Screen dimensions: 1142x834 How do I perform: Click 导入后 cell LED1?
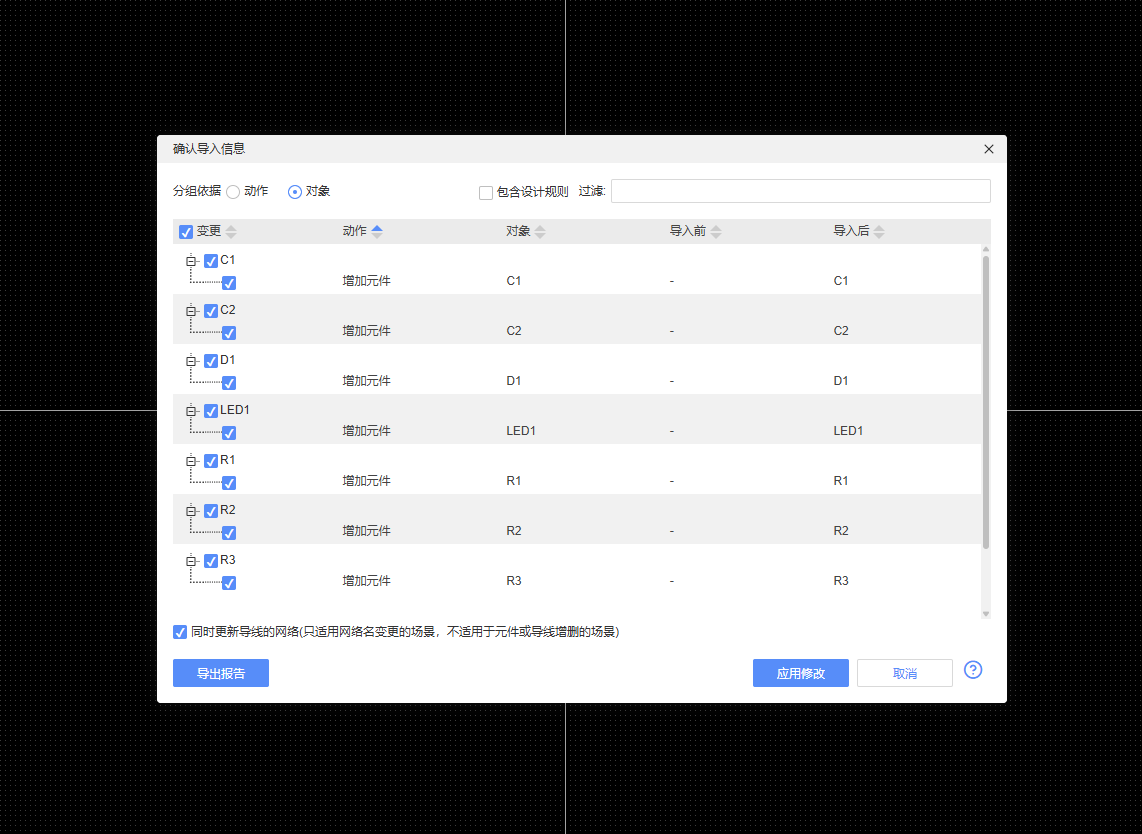pyautogui.click(x=848, y=430)
